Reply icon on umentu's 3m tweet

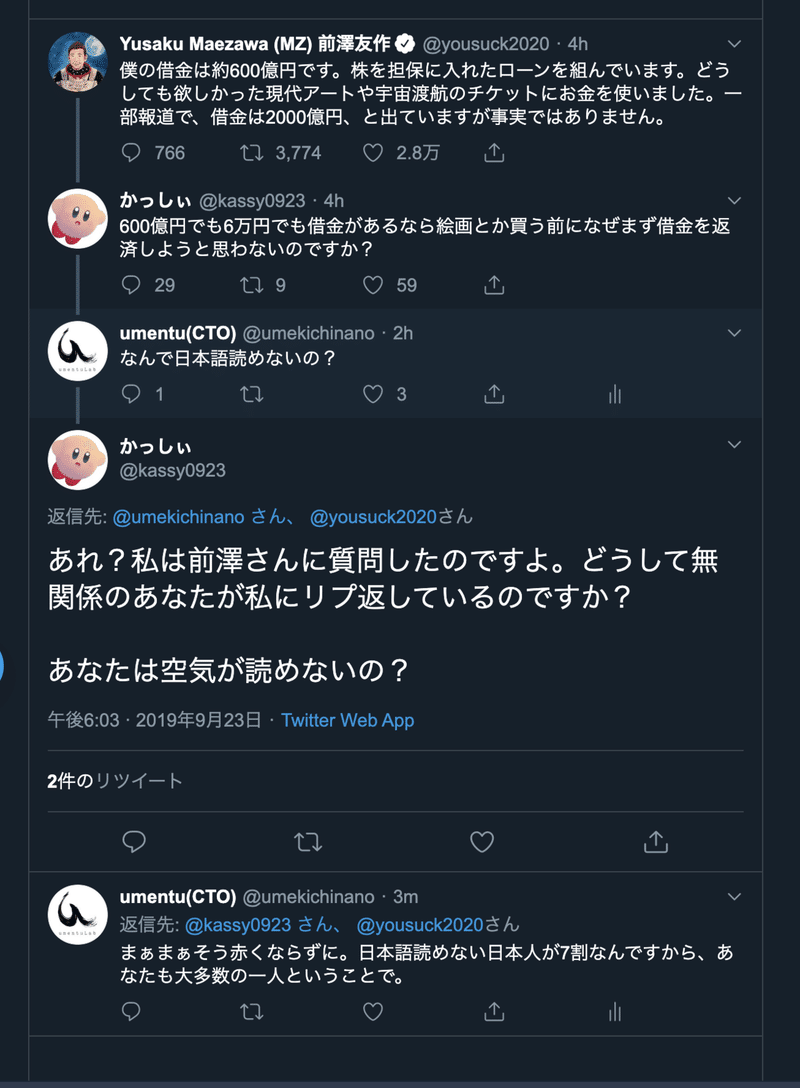131,1012
